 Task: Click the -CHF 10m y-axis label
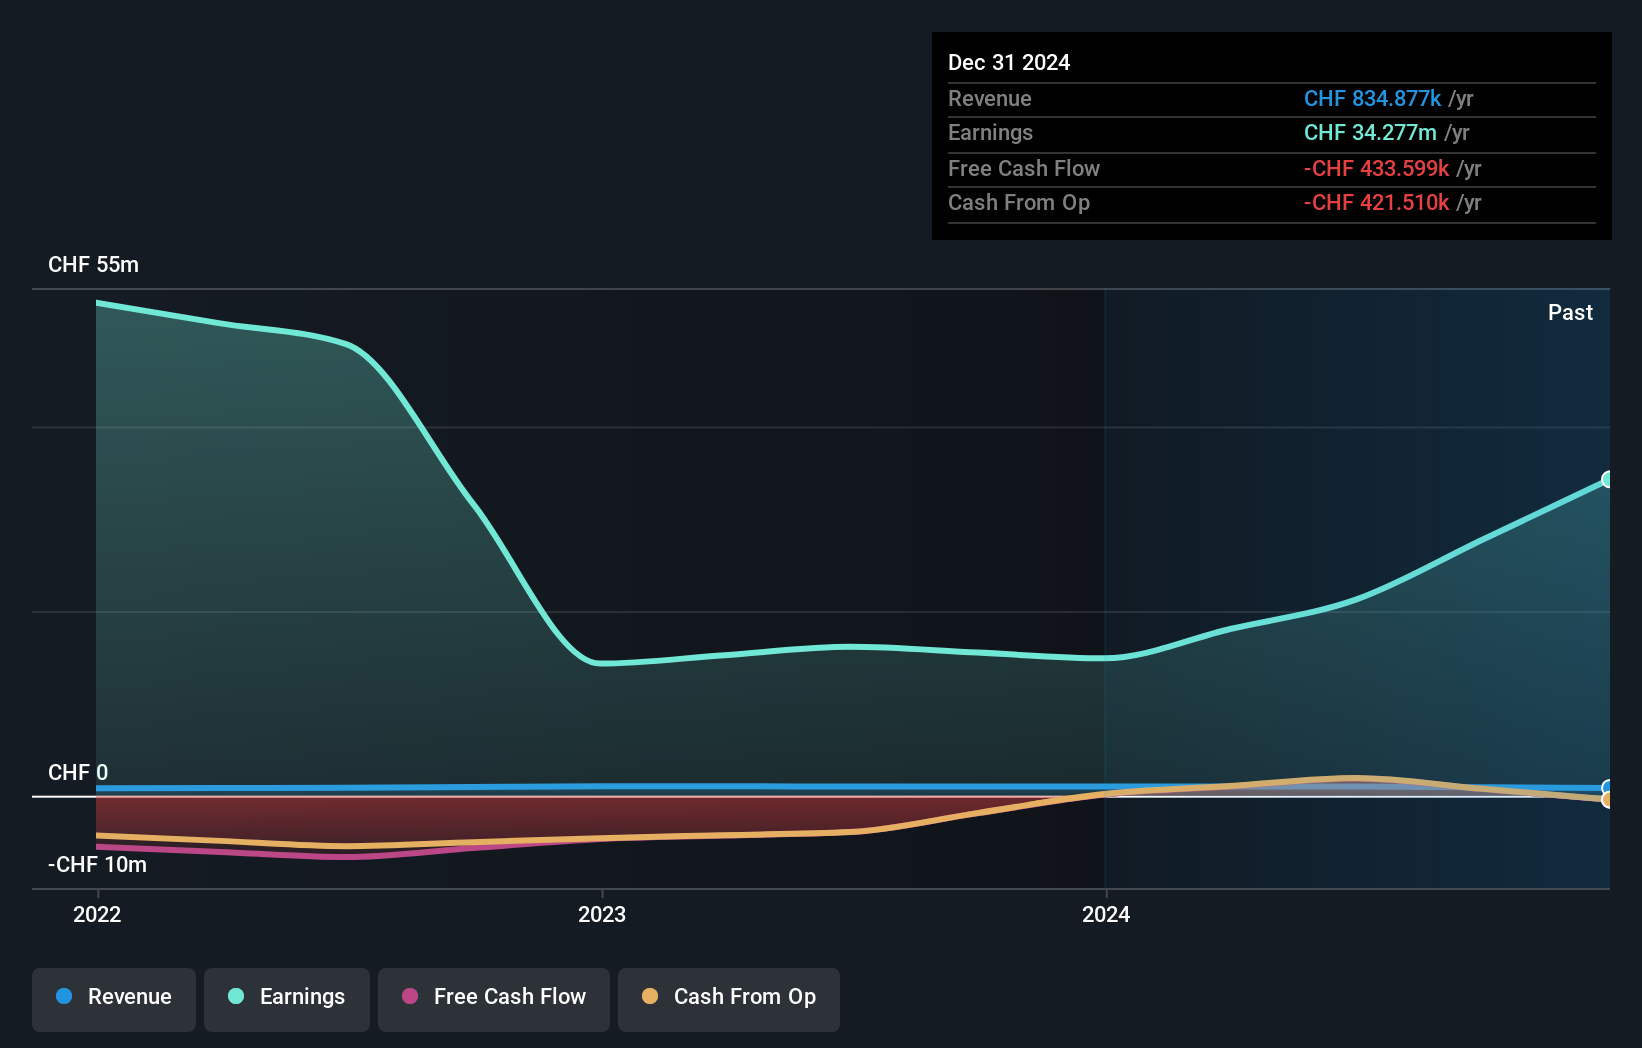point(97,865)
